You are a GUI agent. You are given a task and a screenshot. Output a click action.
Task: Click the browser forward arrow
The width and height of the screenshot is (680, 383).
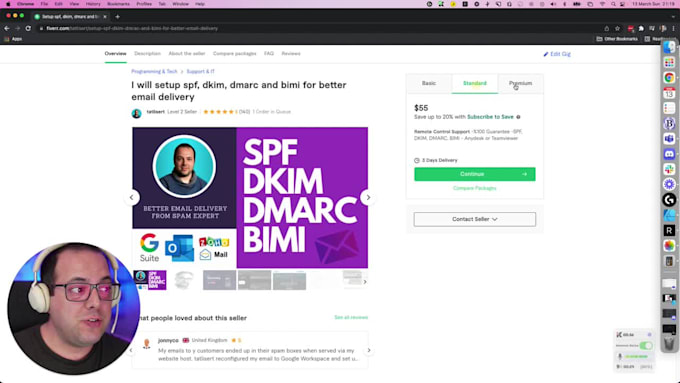(x=17, y=28)
